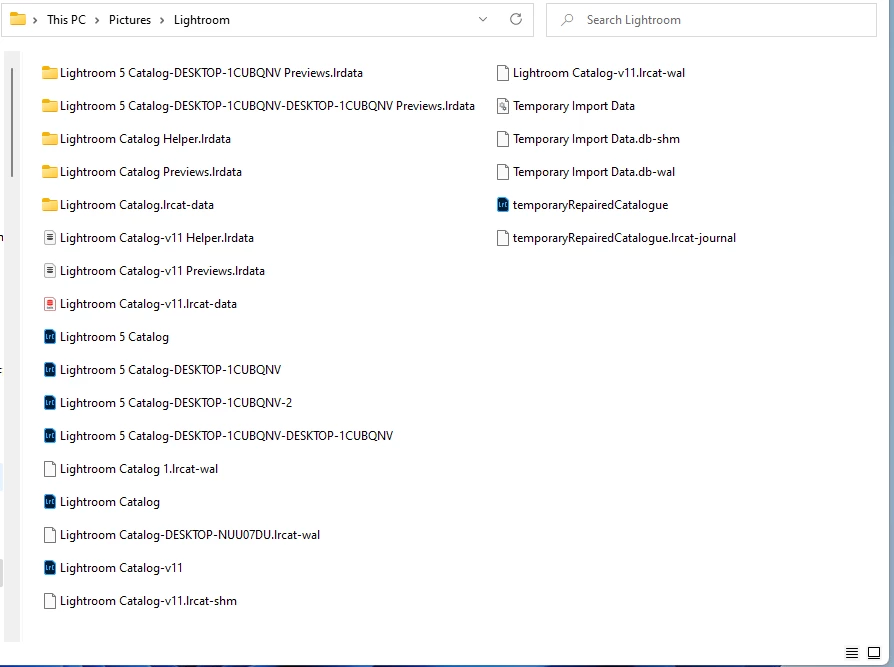Select file name Lightroom Catalog.lrcat-data
This screenshot has width=894, height=667.
137,205
